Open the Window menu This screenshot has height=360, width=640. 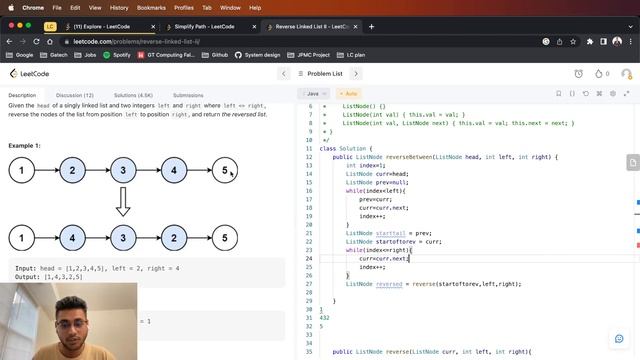(230, 8)
